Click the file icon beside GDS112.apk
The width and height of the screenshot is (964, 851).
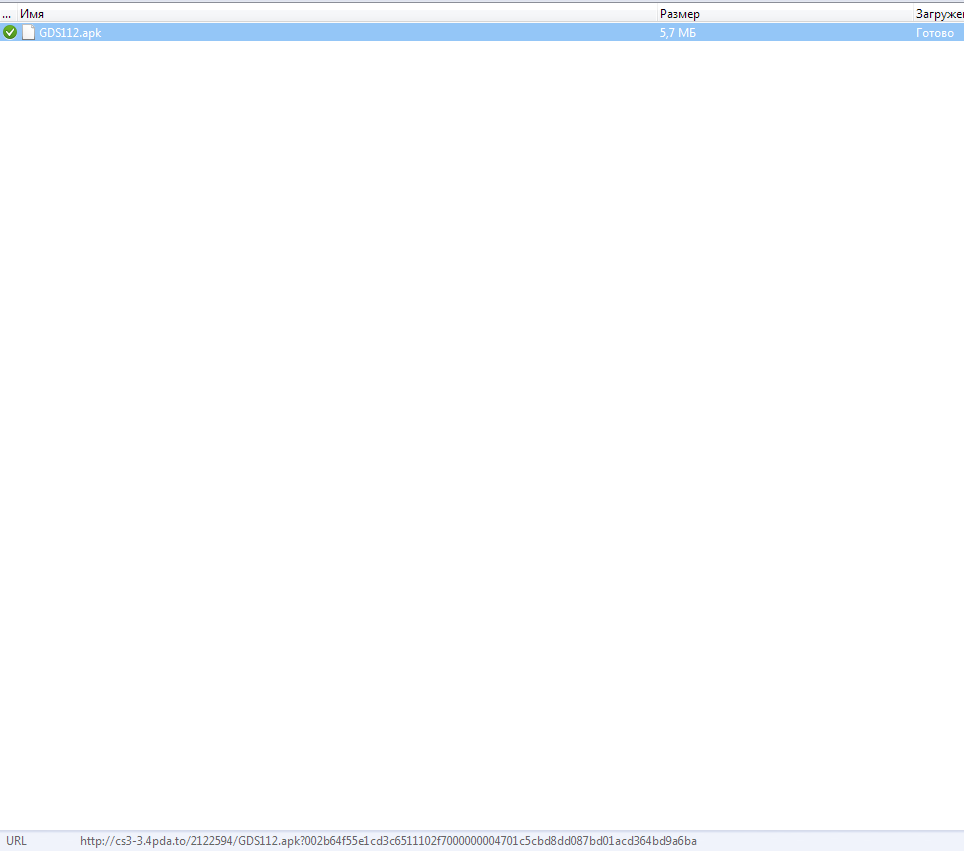click(28, 33)
